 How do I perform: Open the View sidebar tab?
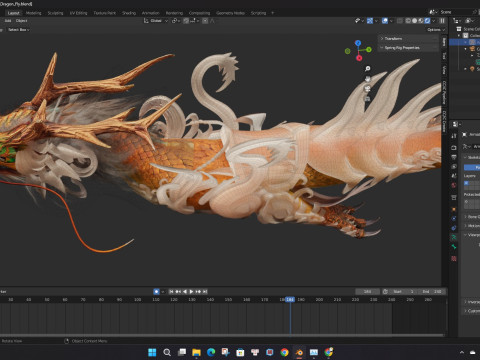pos(444,70)
